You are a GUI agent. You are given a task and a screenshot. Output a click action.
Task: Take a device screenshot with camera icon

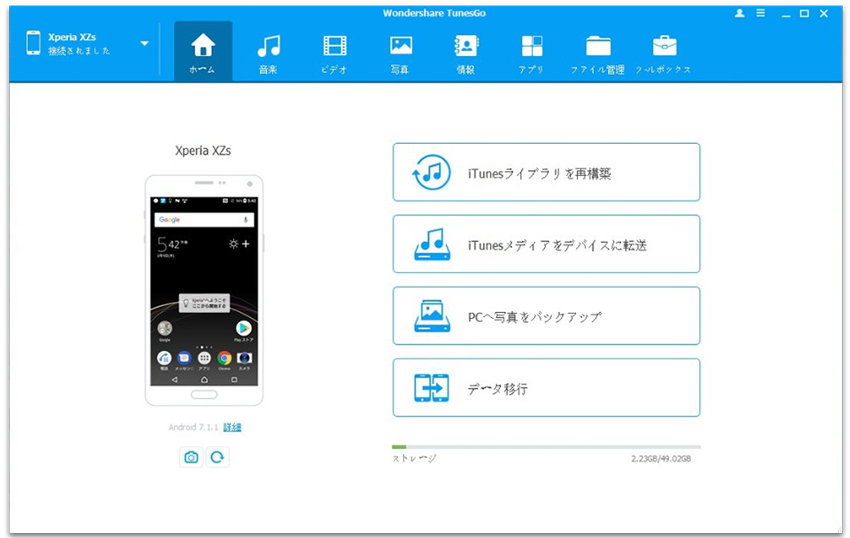(x=191, y=457)
